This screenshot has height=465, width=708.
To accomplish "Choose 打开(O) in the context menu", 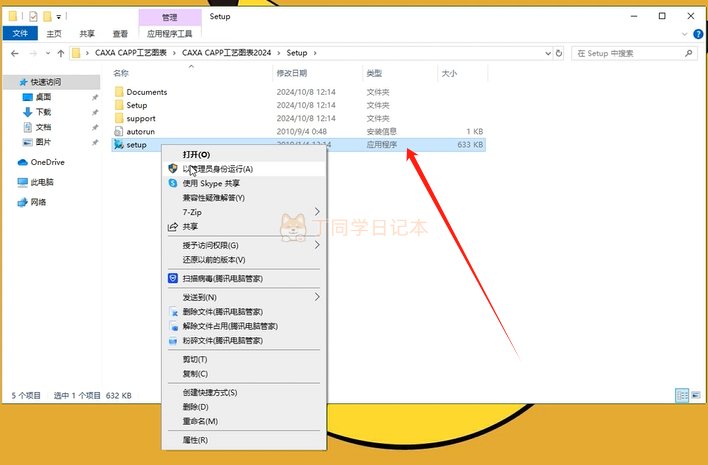I will (244, 154).
